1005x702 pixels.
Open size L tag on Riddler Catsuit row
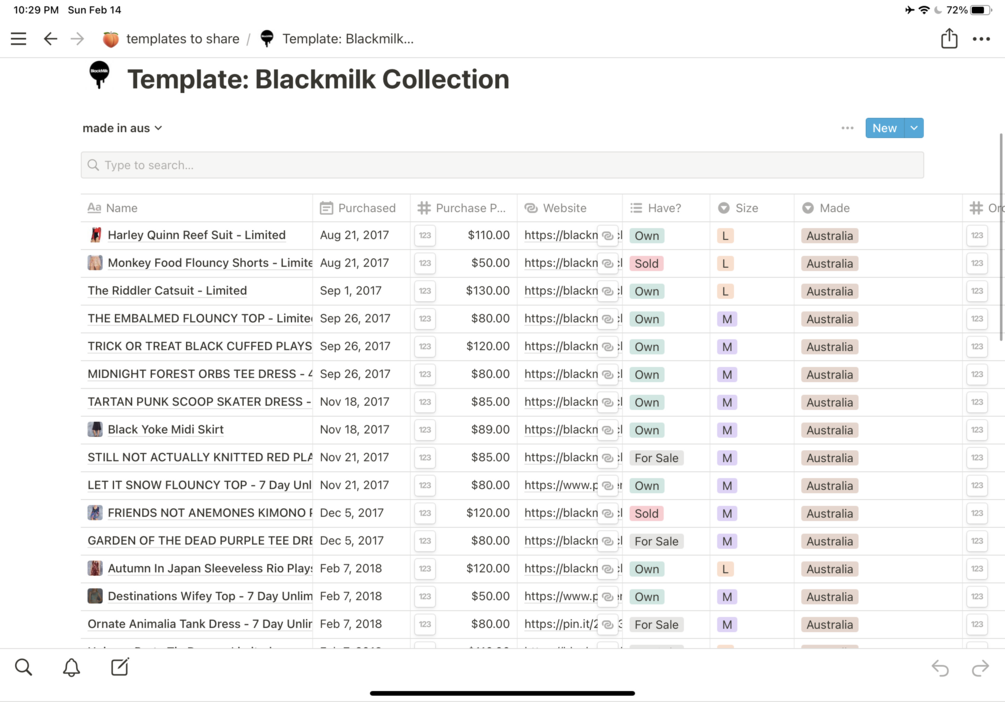[x=725, y=291]
